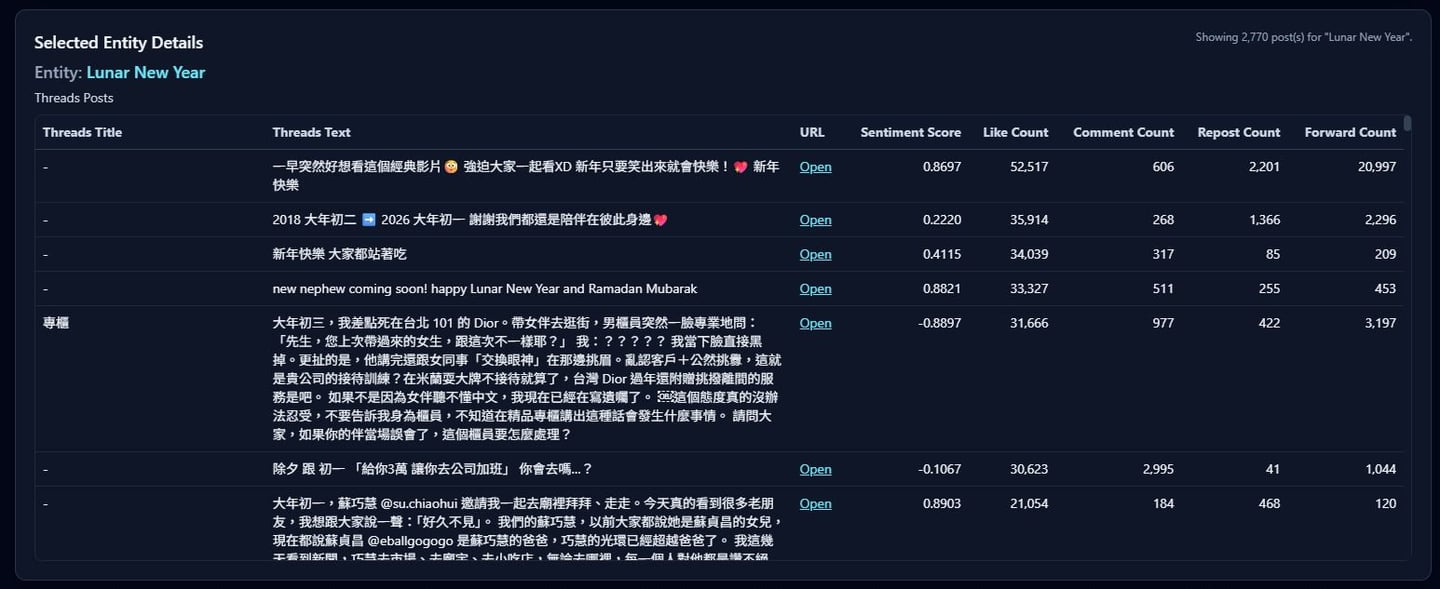Sort by Sentiment Score column header
Viewport: 1440px width, 589px height.
pyautogui.click(x=910, y=132)
